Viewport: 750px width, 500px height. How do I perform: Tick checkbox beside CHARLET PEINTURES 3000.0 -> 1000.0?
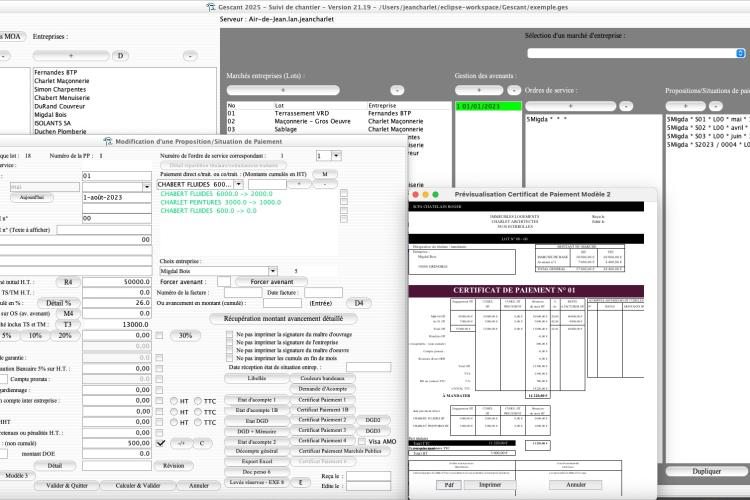click(x=343, y=202)
